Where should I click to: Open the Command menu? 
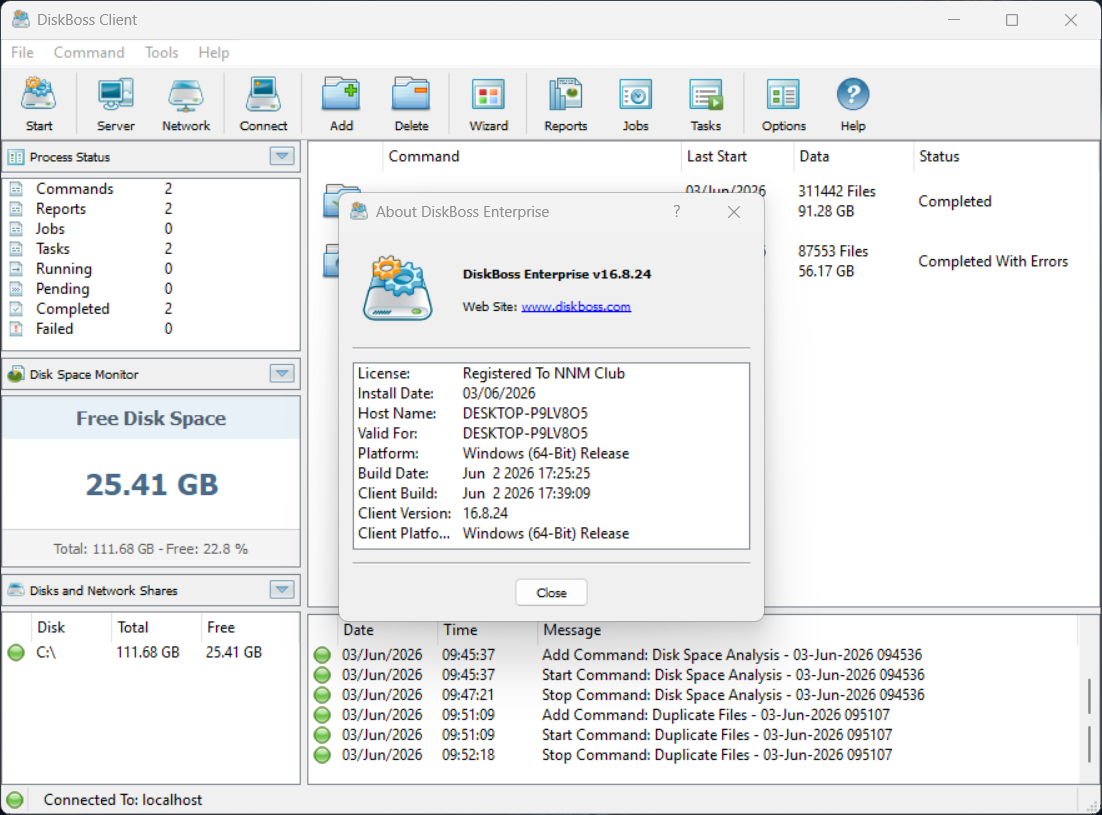(89, 53)
